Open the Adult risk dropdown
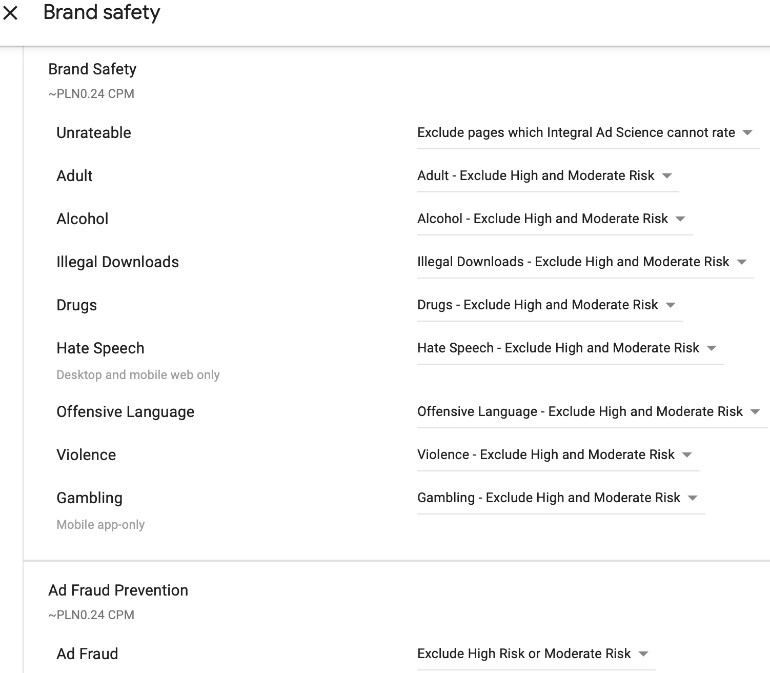The height and width of the screenshot is (673, 770). (x=545, y=176)
